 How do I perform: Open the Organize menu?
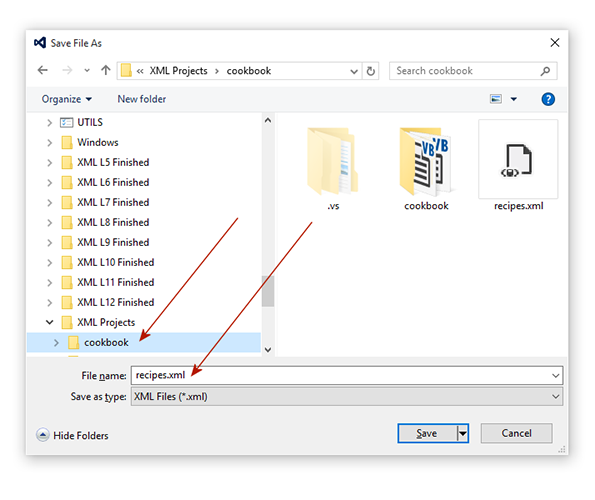point(67,99)
